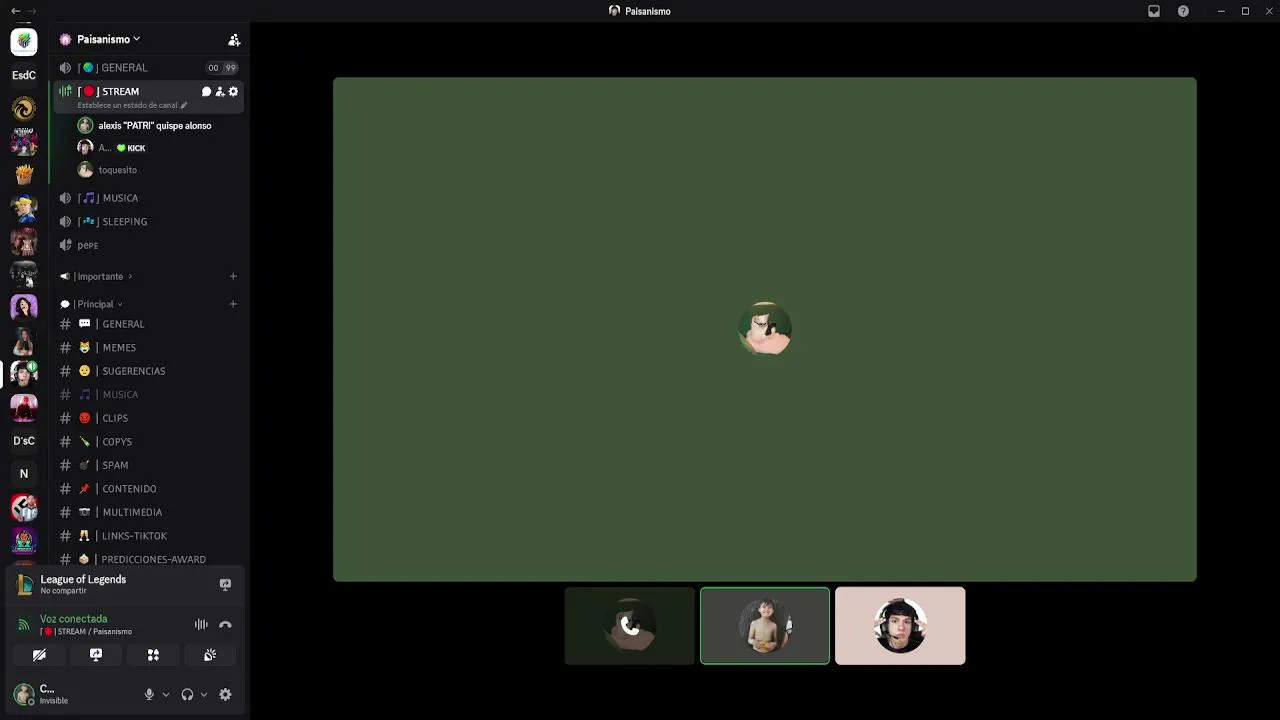Open the GENERAL text channel
This screenshot has width=1280, height=720.
(148, 324)
